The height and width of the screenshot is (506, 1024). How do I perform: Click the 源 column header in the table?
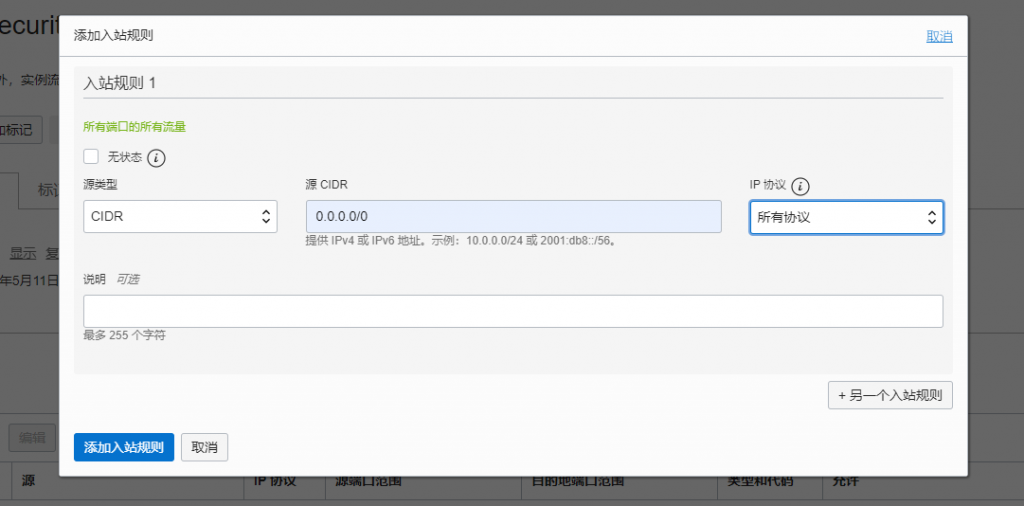click(30, 482)
